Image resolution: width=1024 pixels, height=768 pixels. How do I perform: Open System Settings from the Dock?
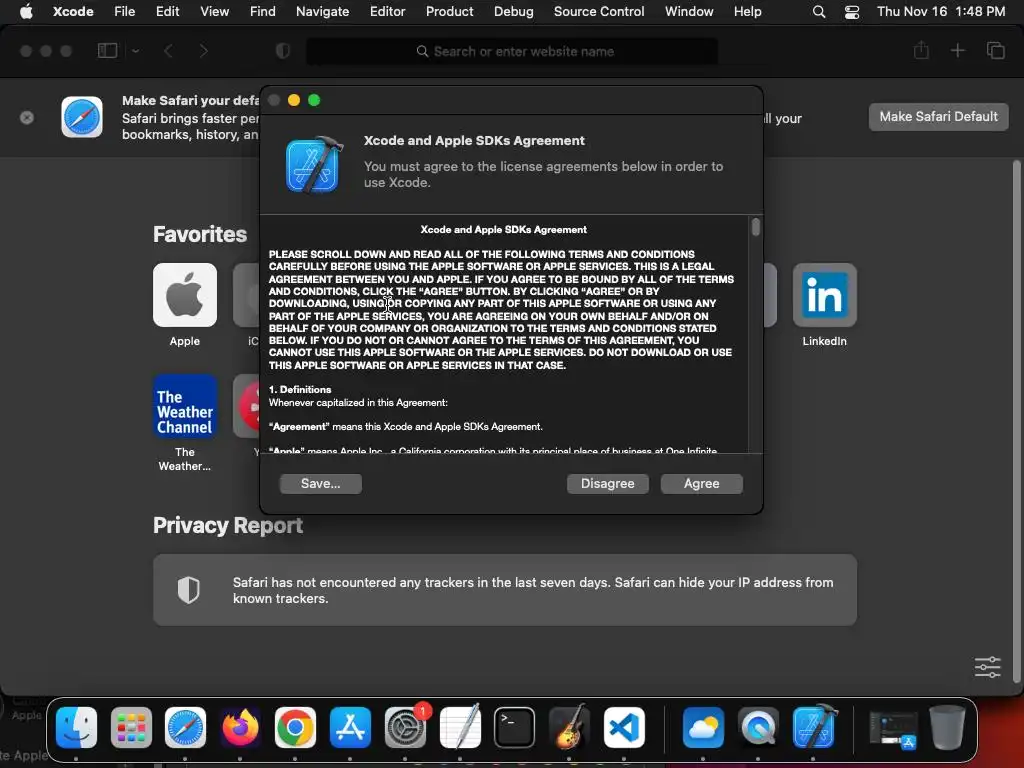click(405, 727)
